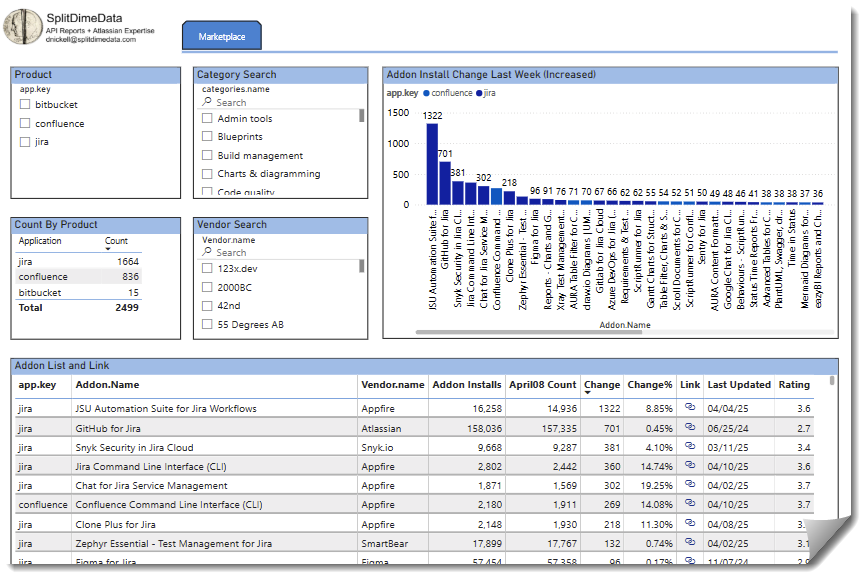Click the JSU Automation Suite for Jira Workflows cell

pyautogui.click(x=166, y=409)
